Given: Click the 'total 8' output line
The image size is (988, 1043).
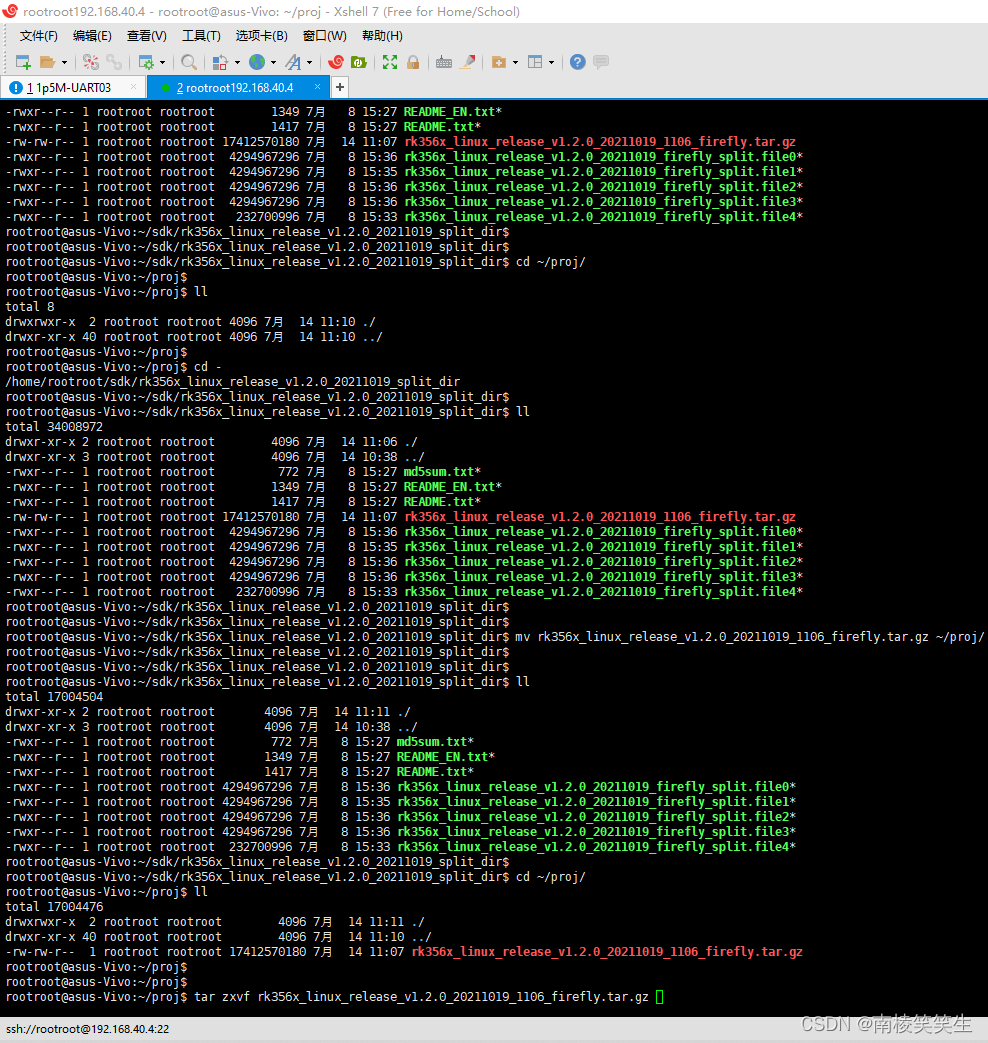Looking at the screenshot, I should (x=30, y=307).
